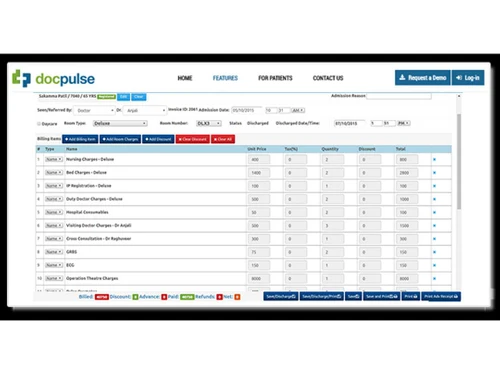The image size is (500, 375).
Task: Open the FEATURES menu
Action: [x=225, y=78]
